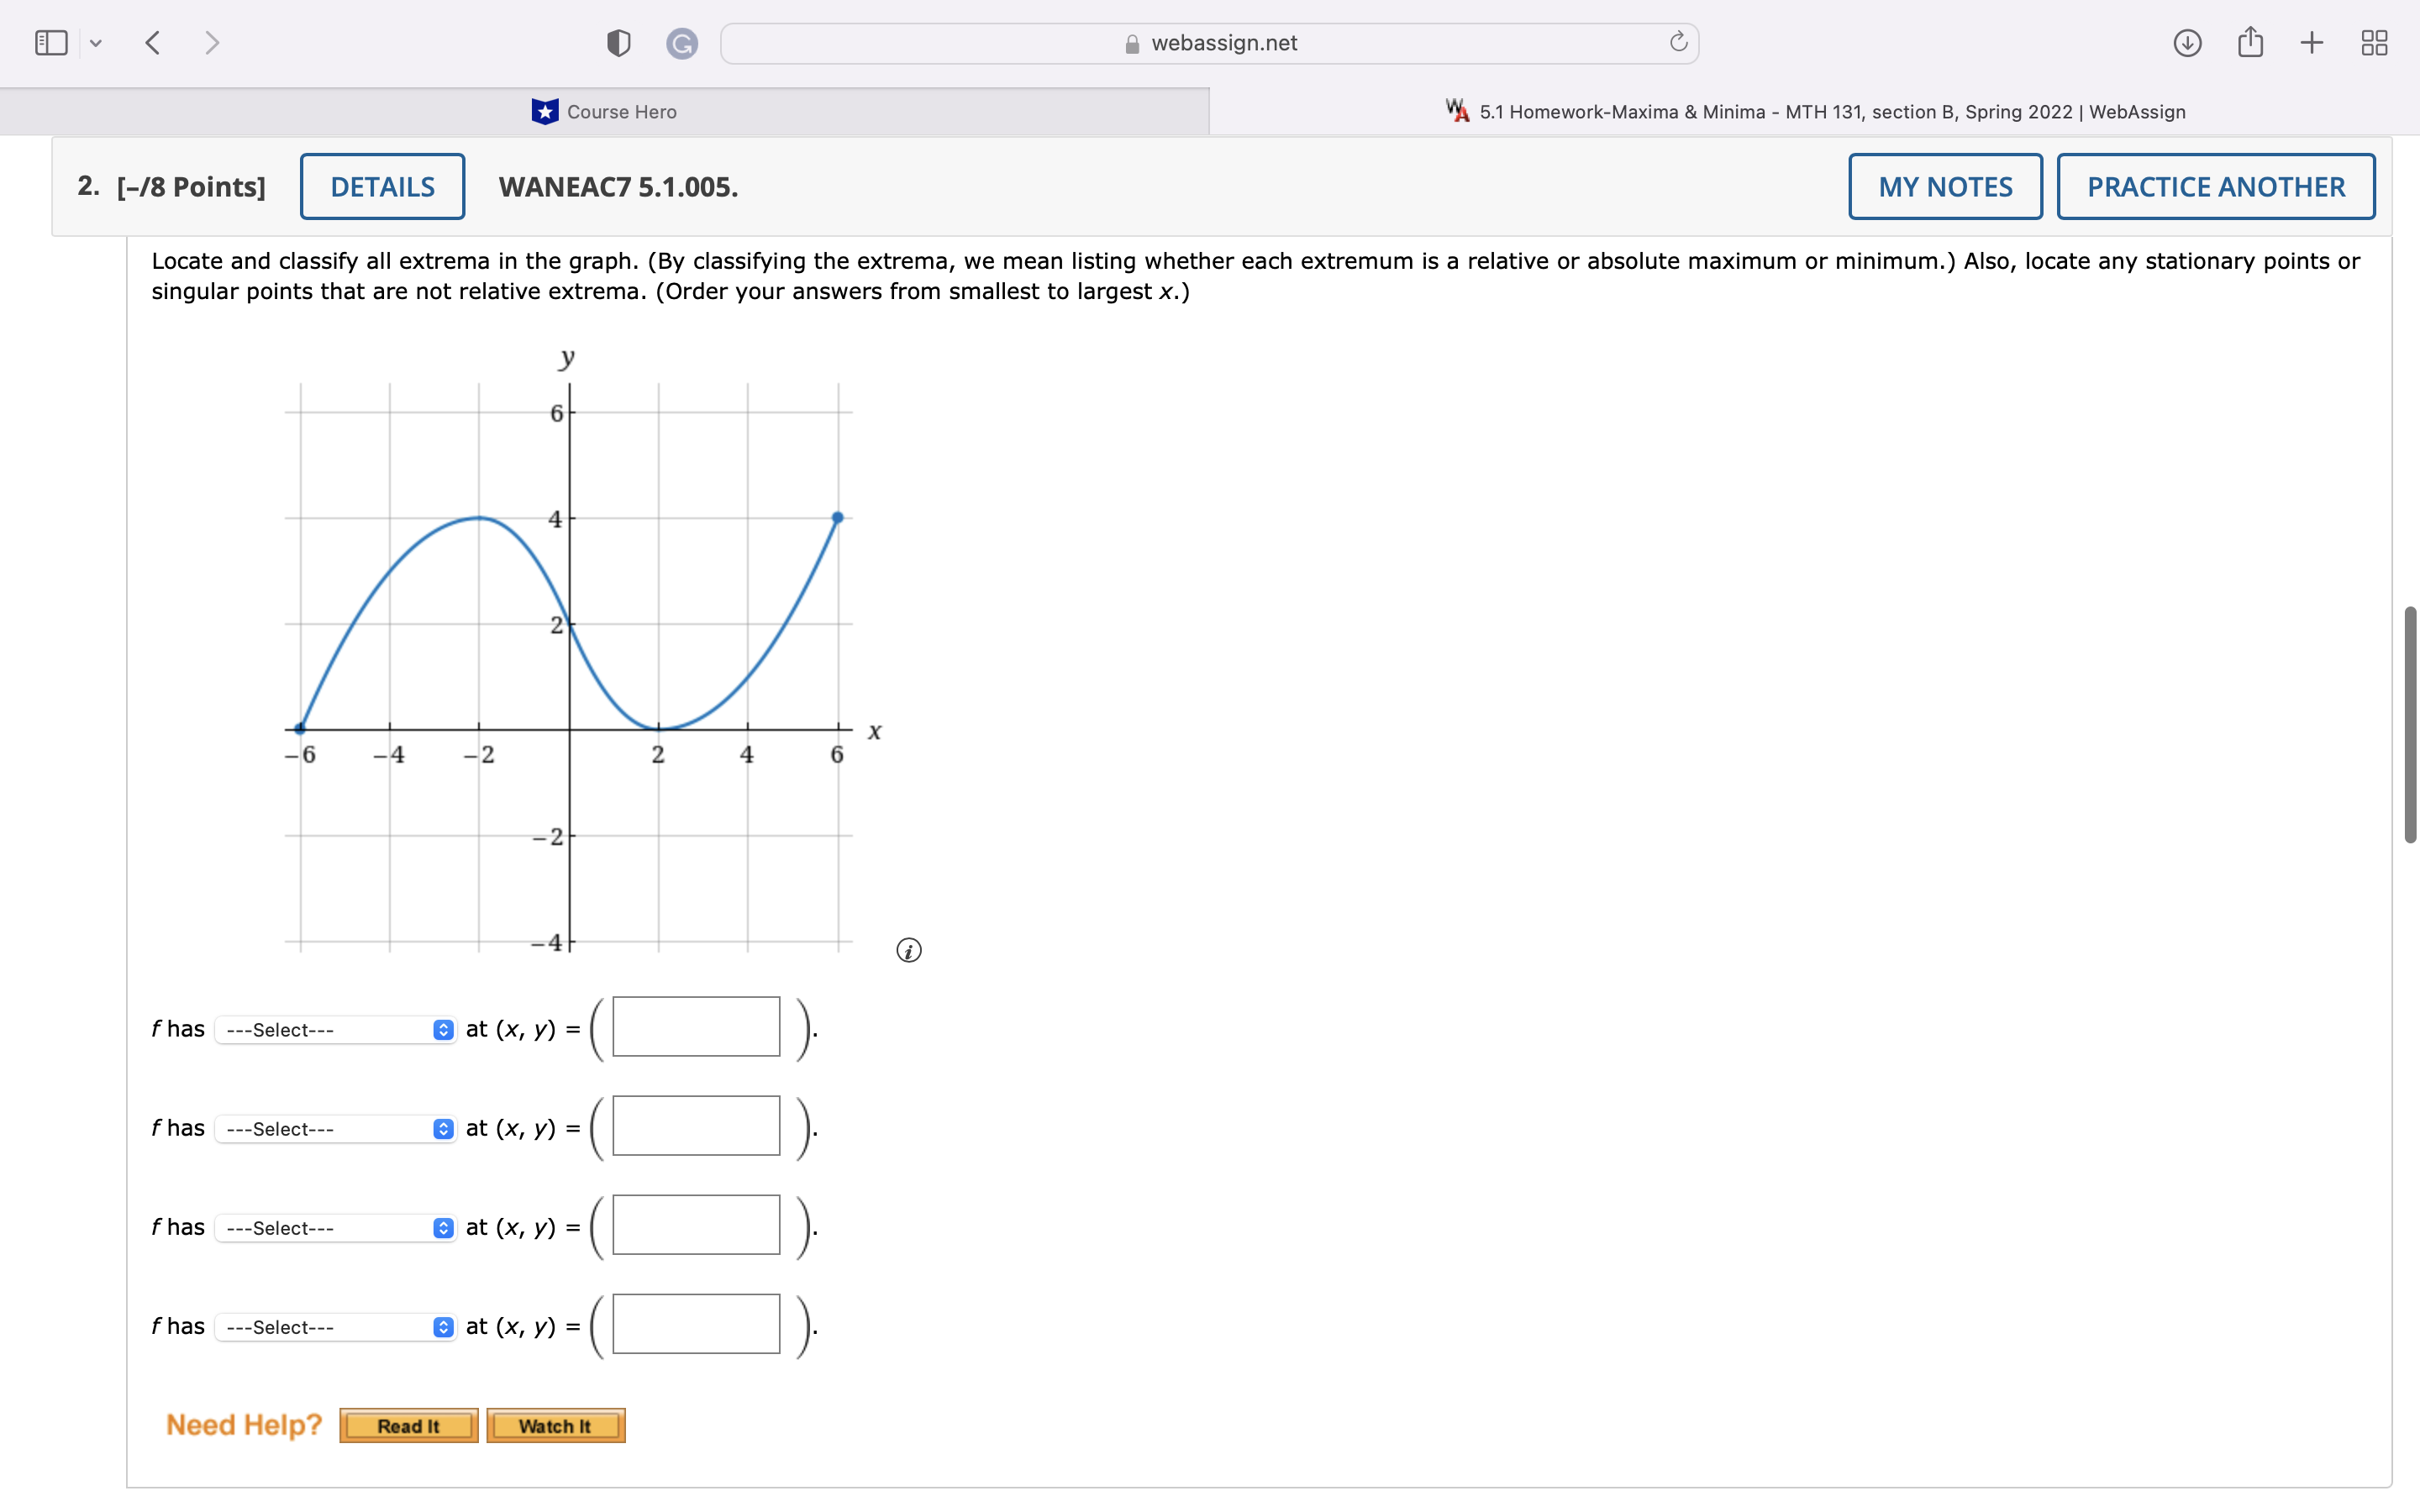Show the tab overview grid
This screenshot has height=1512, width=2420.
[x=2374, y=42]
